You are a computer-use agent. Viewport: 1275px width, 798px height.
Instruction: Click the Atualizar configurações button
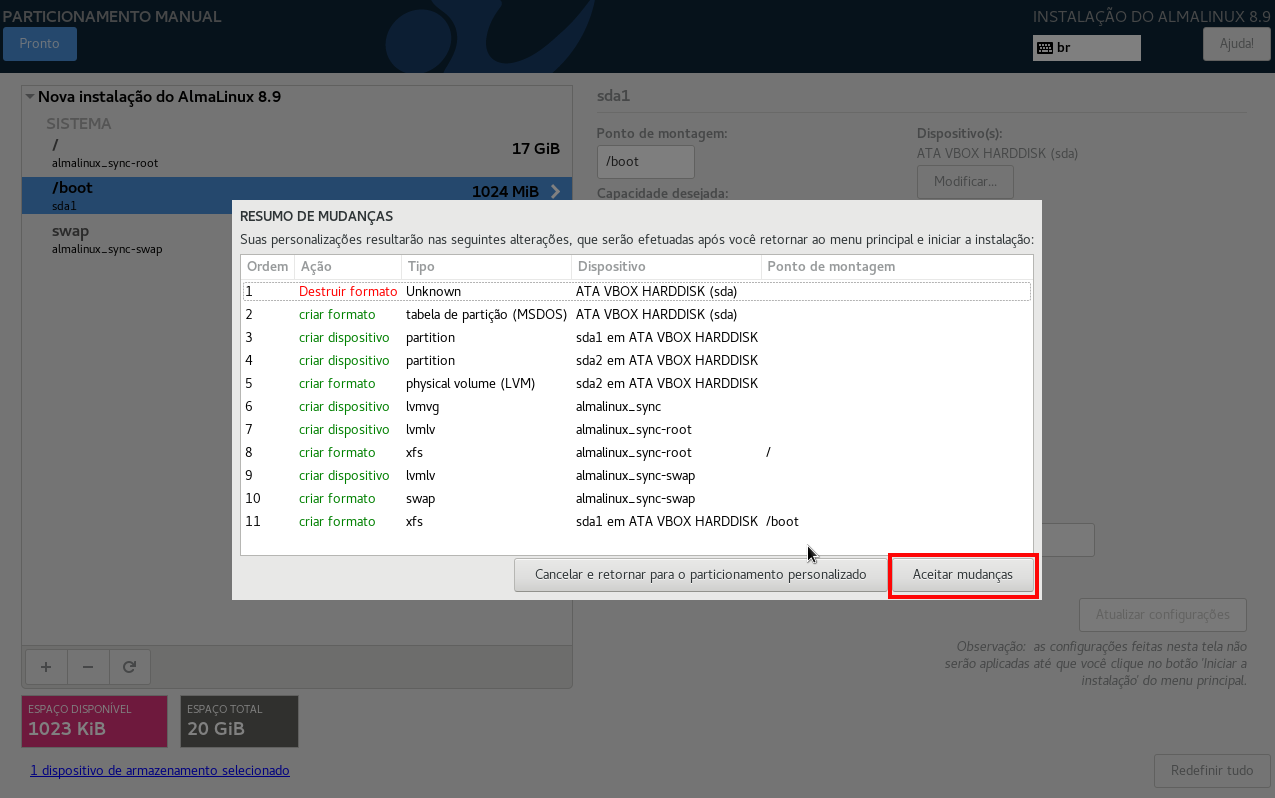pyautogui.click(x=1162, y=615)
